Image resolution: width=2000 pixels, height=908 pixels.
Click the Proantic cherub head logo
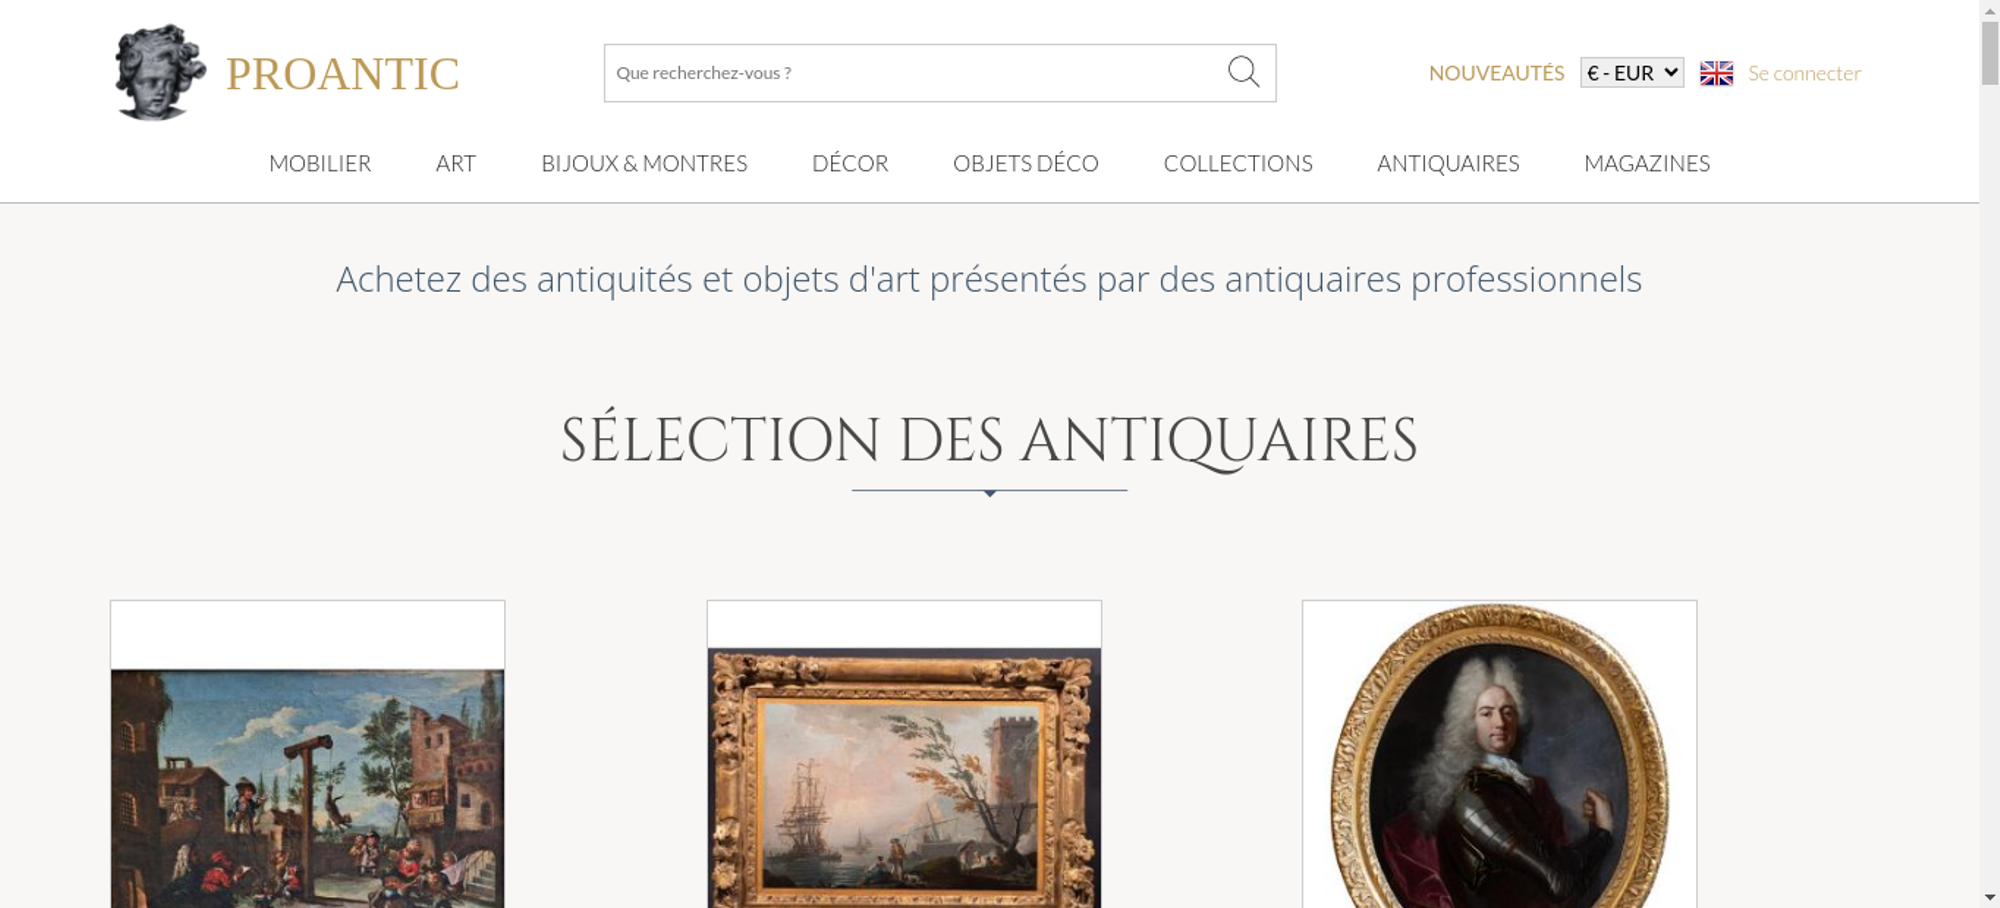tap(160, 72)
